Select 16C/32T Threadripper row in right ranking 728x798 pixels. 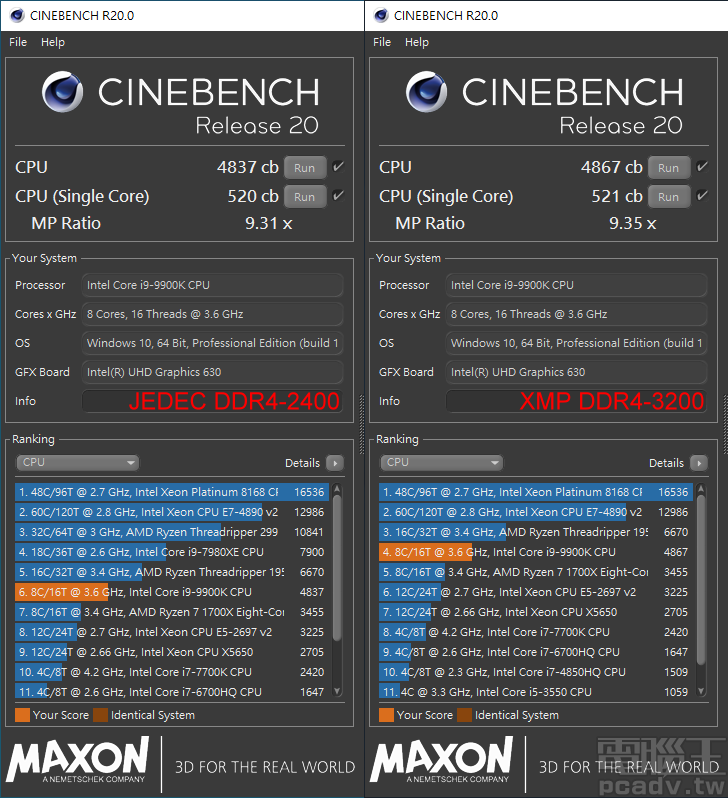[536, 532]
